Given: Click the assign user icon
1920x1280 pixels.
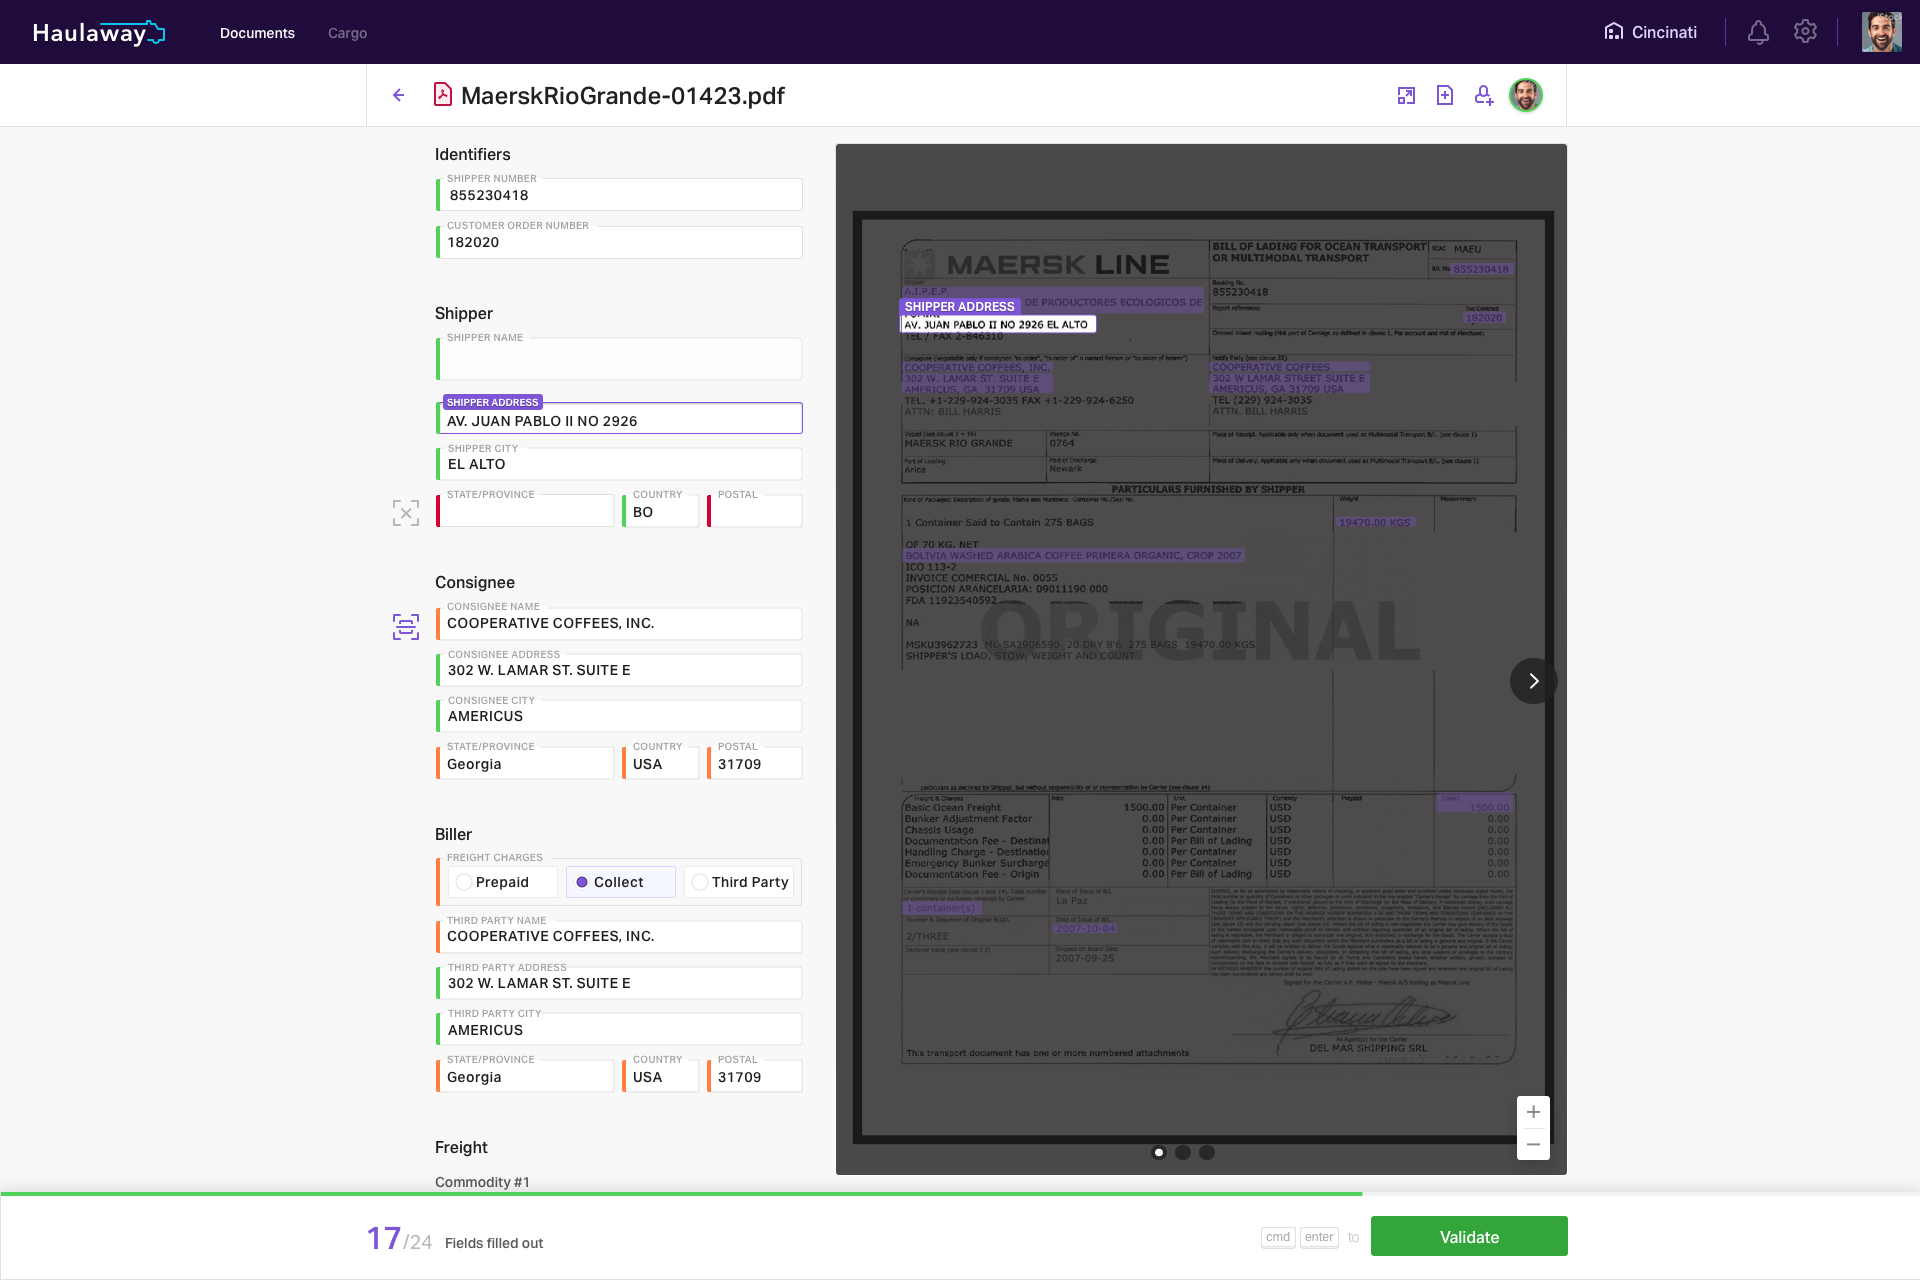Looking at the screenshot, I should (1484, 95).
